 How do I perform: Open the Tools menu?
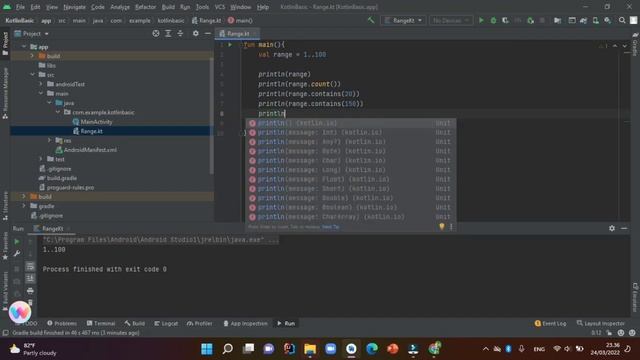(202, 7)
